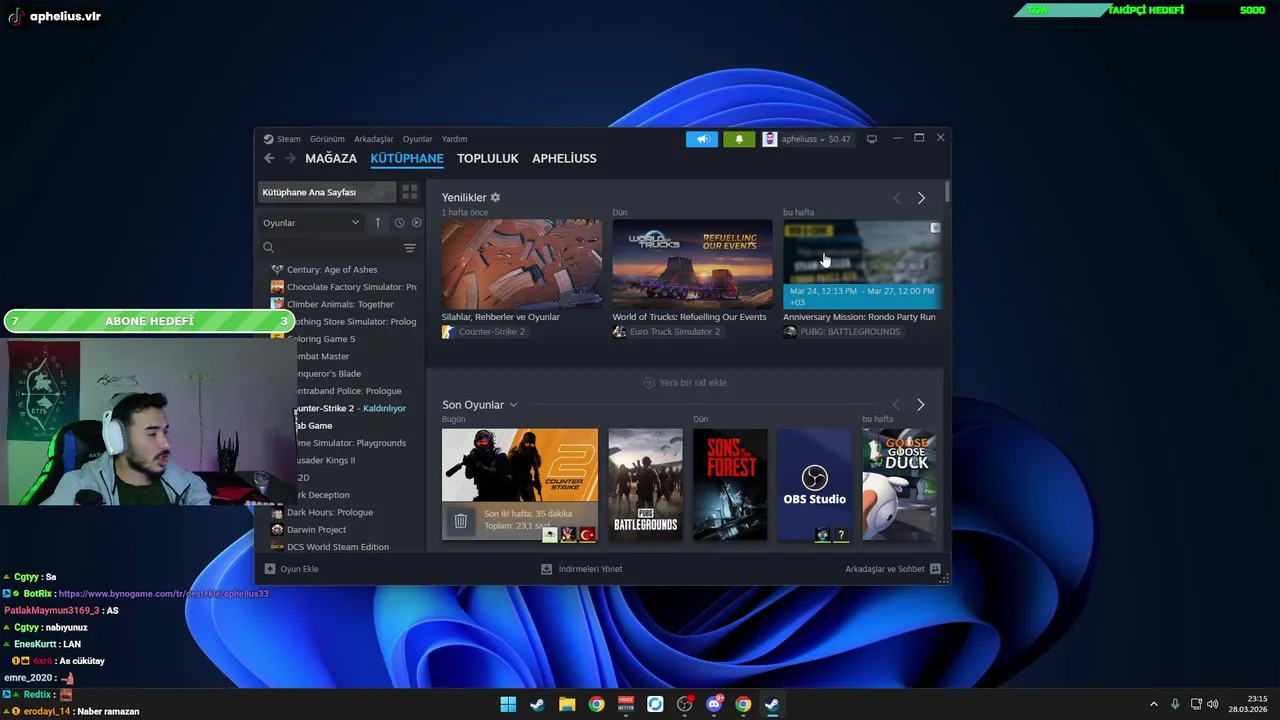Sort library list with the up-arrow icon
The image size is (1280, 720).
pyautogui.click(x=377, y=223)
